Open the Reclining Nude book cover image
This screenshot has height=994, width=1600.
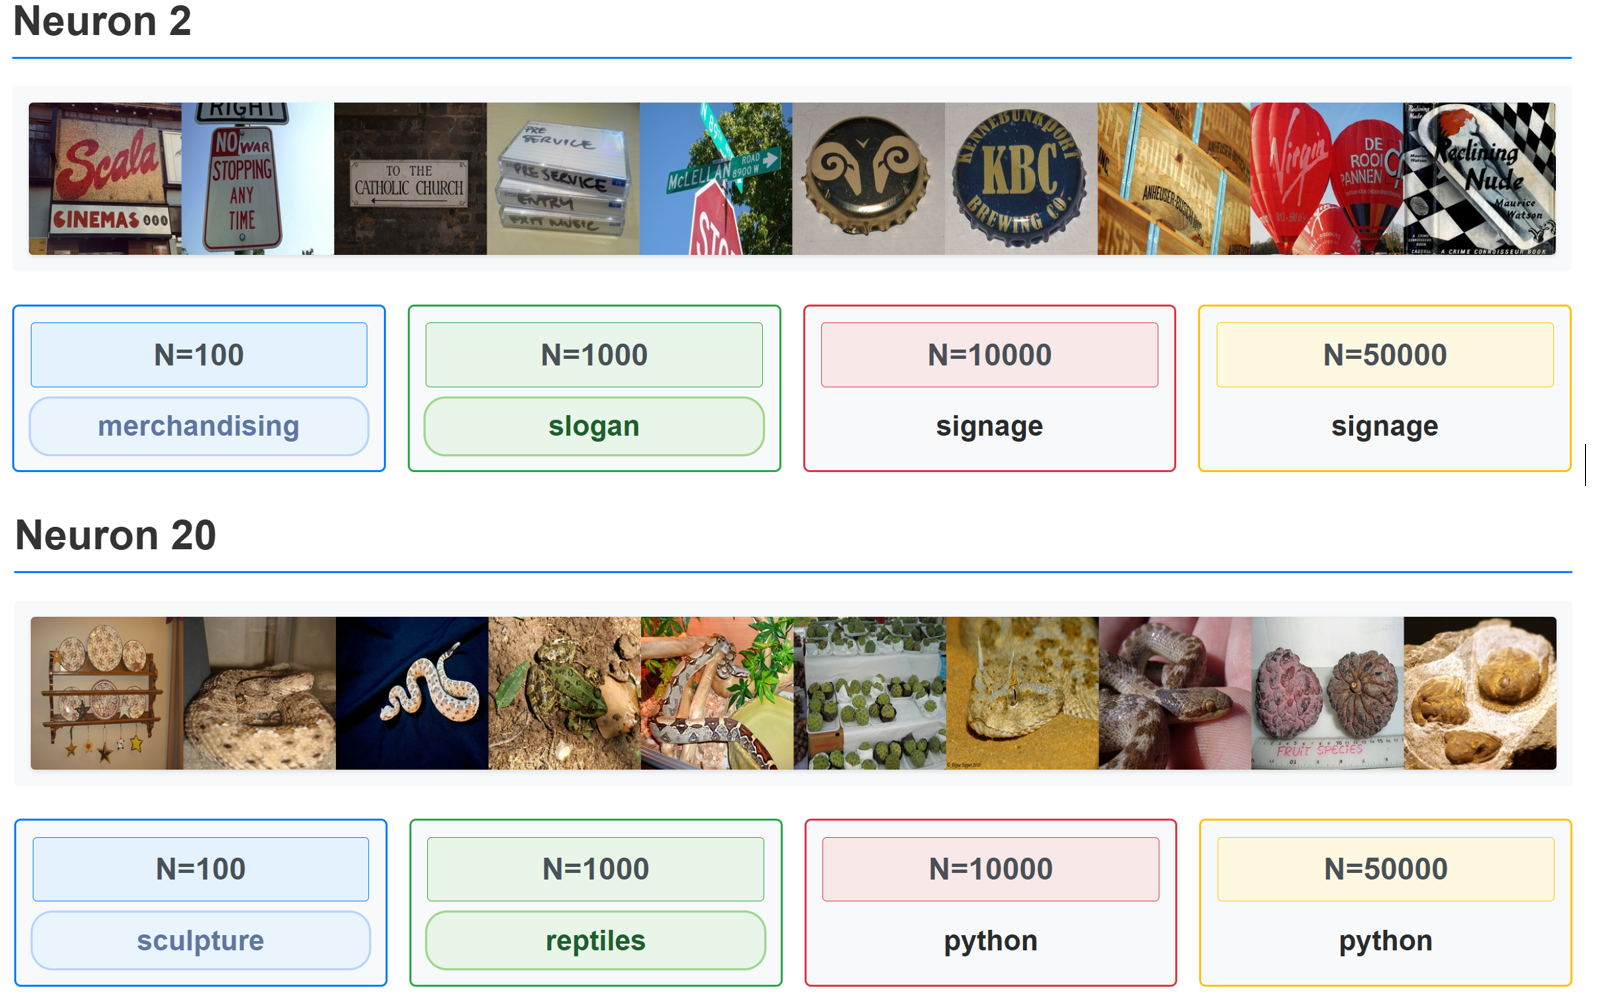click(x=1479, y=179)
